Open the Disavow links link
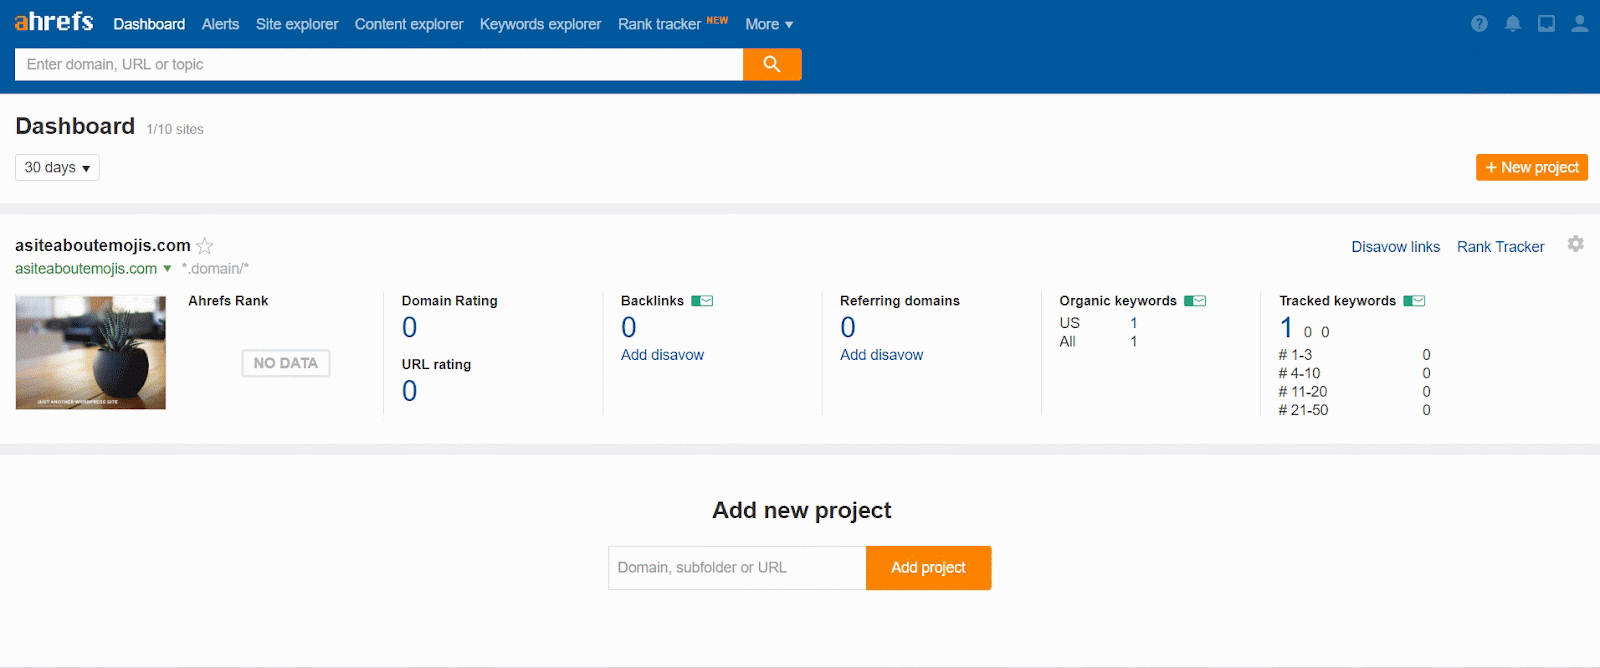This screenshot has width=1600, height=668. tap(1395, 247)
